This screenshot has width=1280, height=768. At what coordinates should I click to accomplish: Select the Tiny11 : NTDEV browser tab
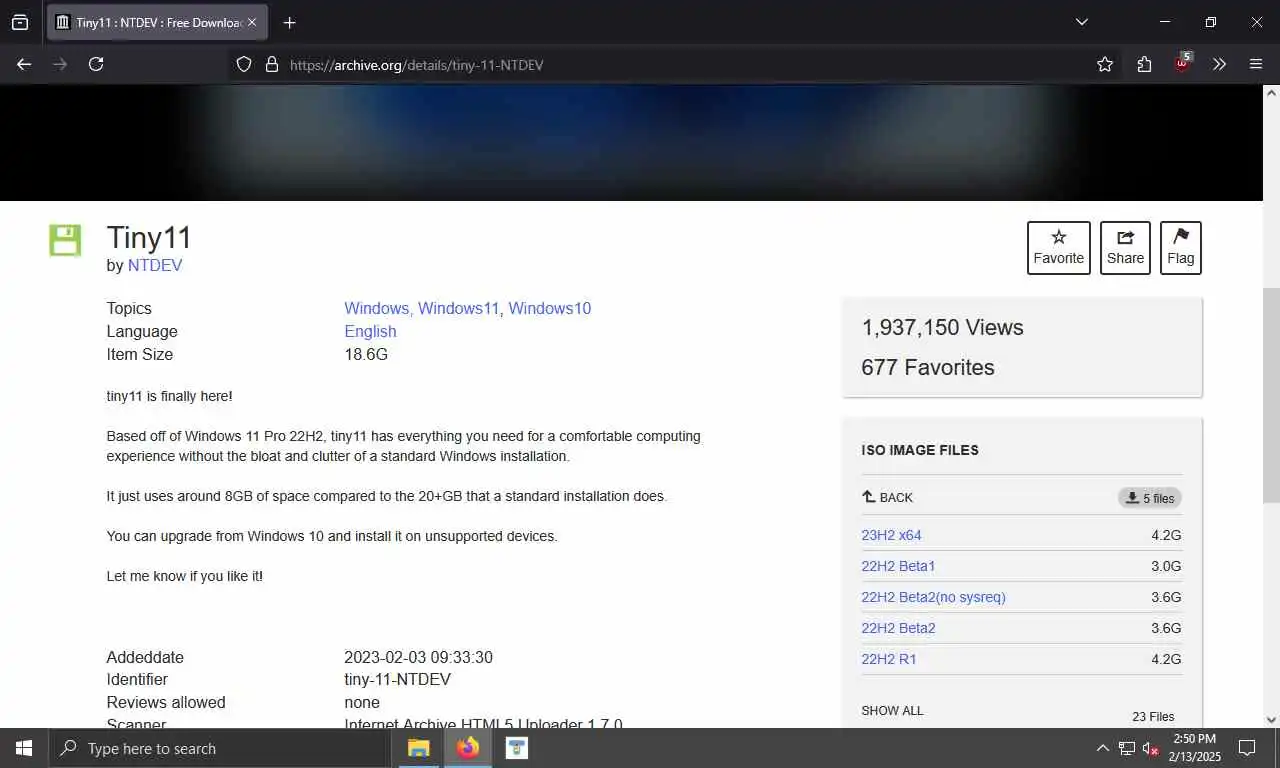point(157,22)
